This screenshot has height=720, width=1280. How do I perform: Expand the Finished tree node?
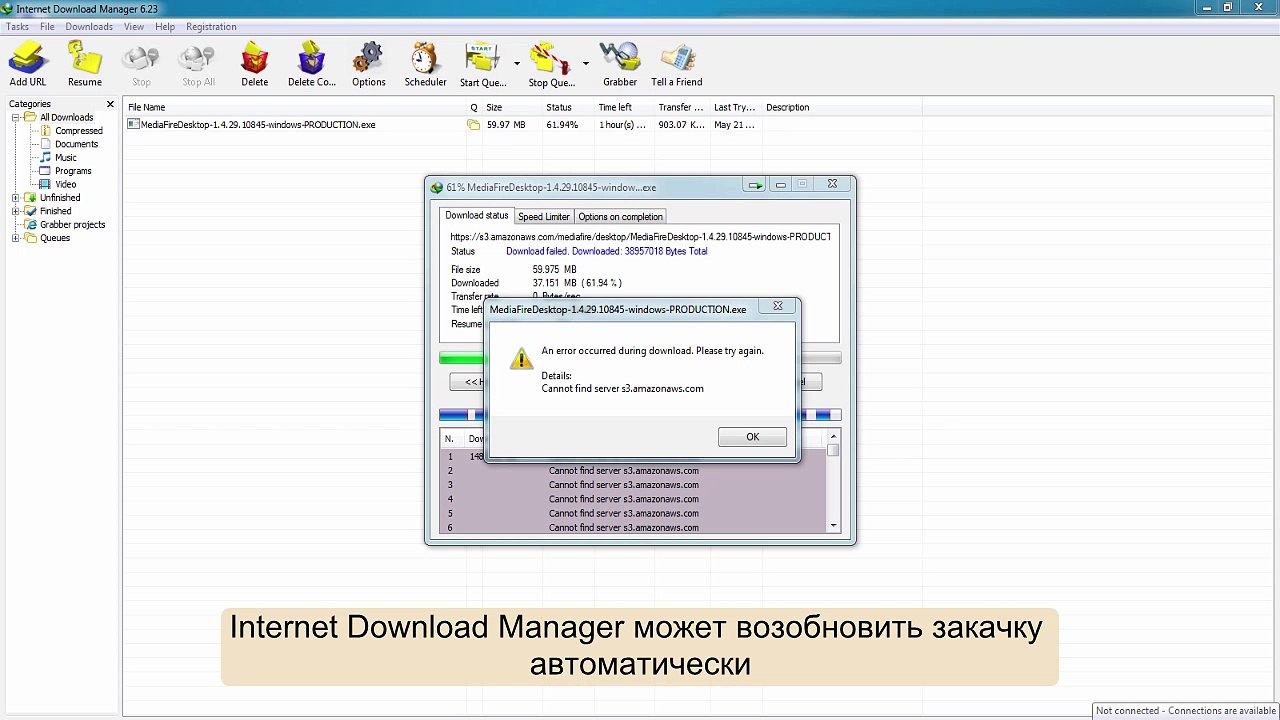(x=16, y=211)
